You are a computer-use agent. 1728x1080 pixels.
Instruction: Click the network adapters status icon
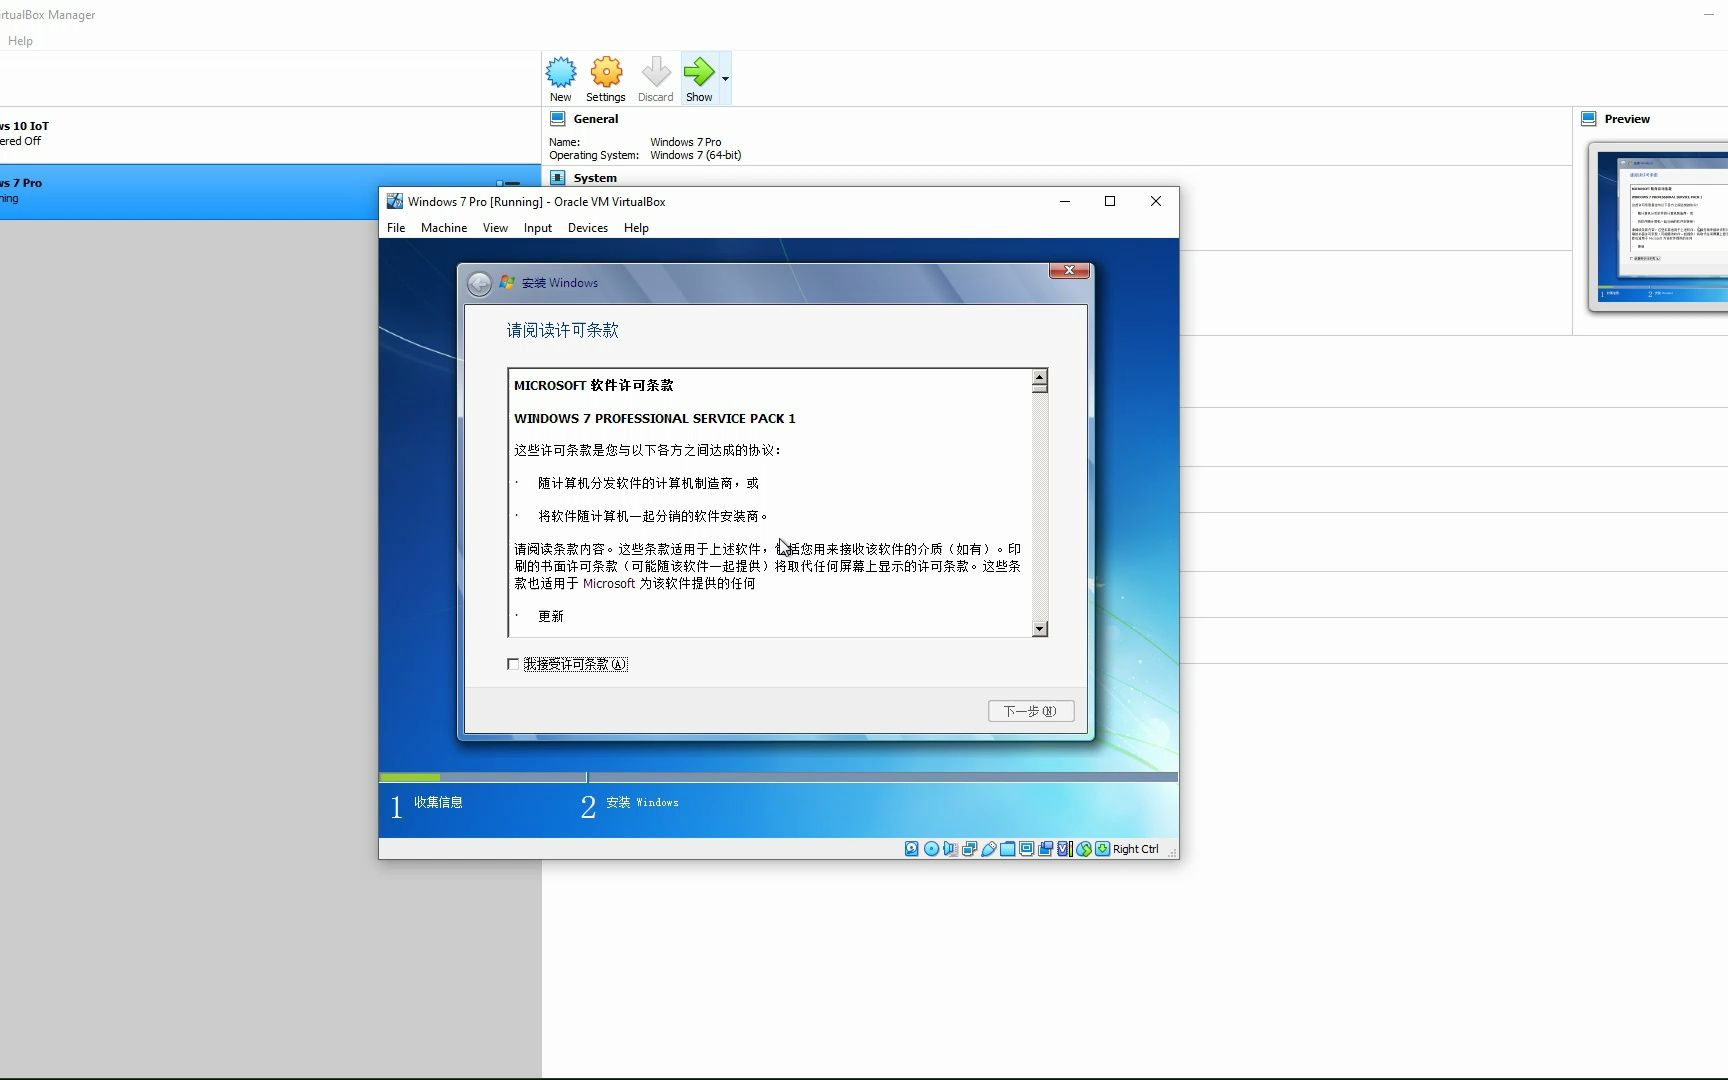pos(969,848)
